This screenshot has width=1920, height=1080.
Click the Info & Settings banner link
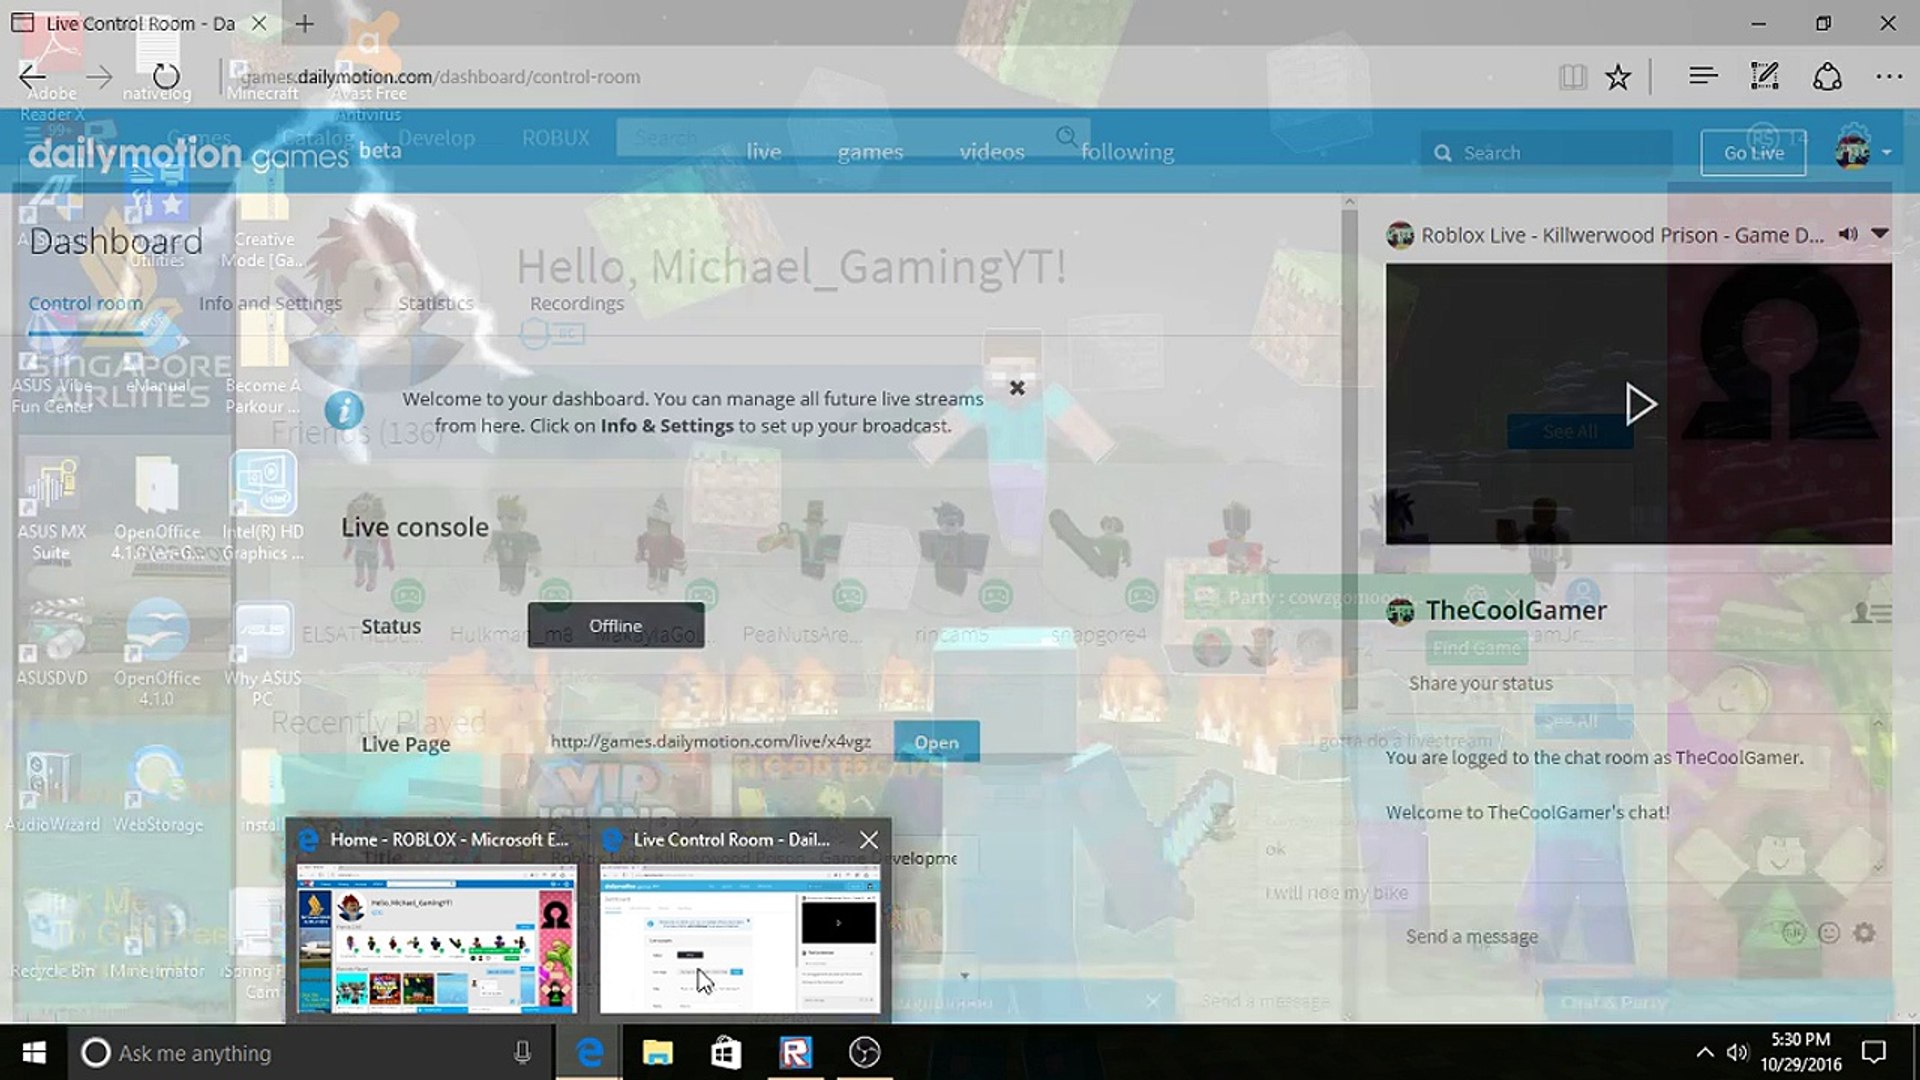pyautogui.click(x=667, y=426)
